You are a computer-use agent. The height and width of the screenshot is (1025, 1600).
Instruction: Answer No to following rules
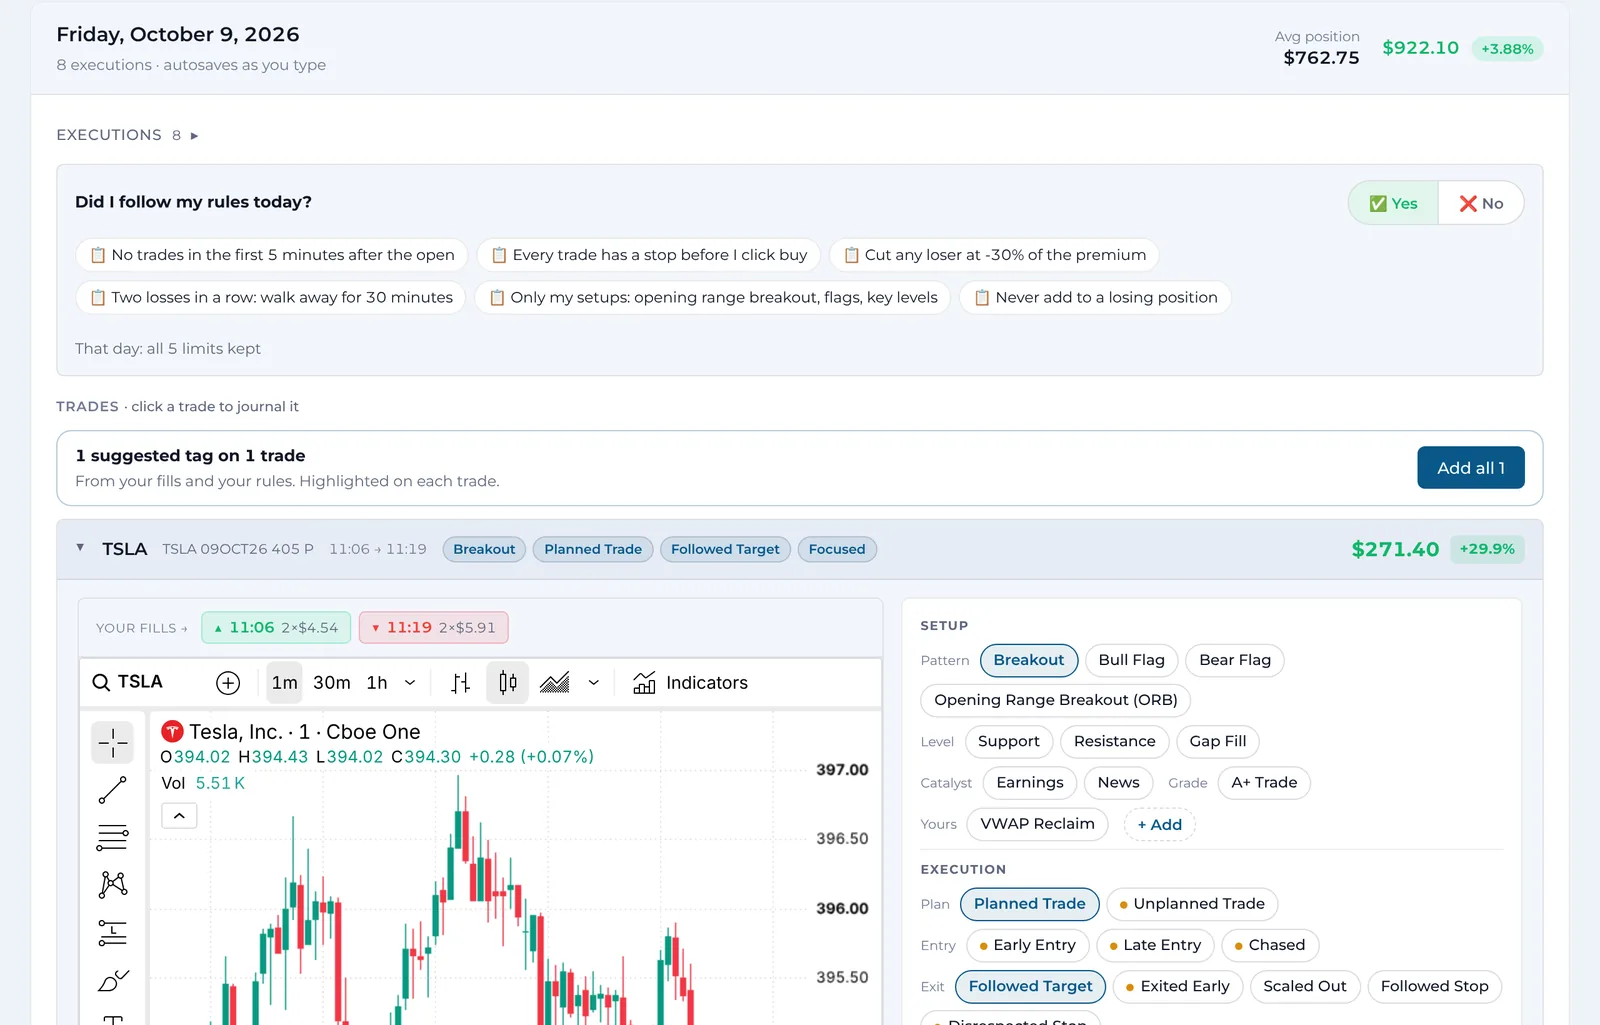tap(1481, 203)
